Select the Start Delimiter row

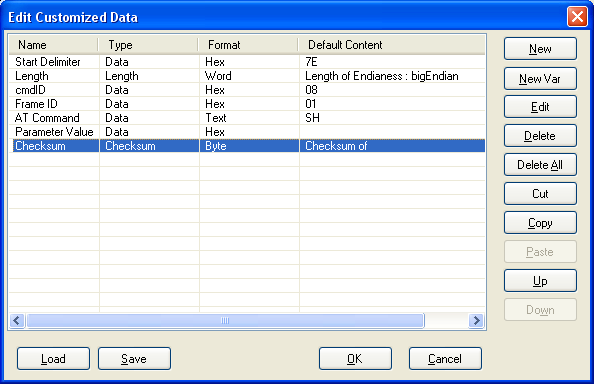click(247, 62)
